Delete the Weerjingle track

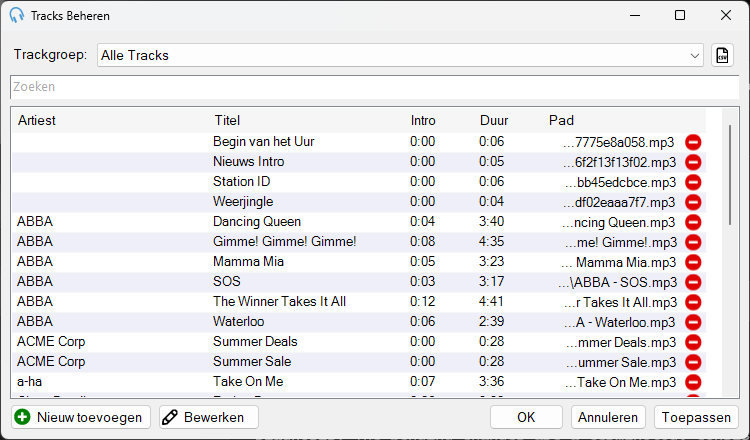click(x=693, y=202)
